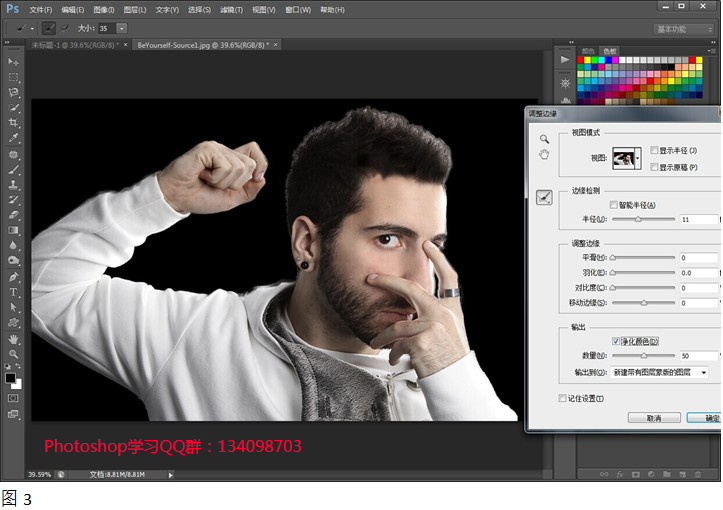
Task: Select the Type tool
Action: tap(13, 292)
